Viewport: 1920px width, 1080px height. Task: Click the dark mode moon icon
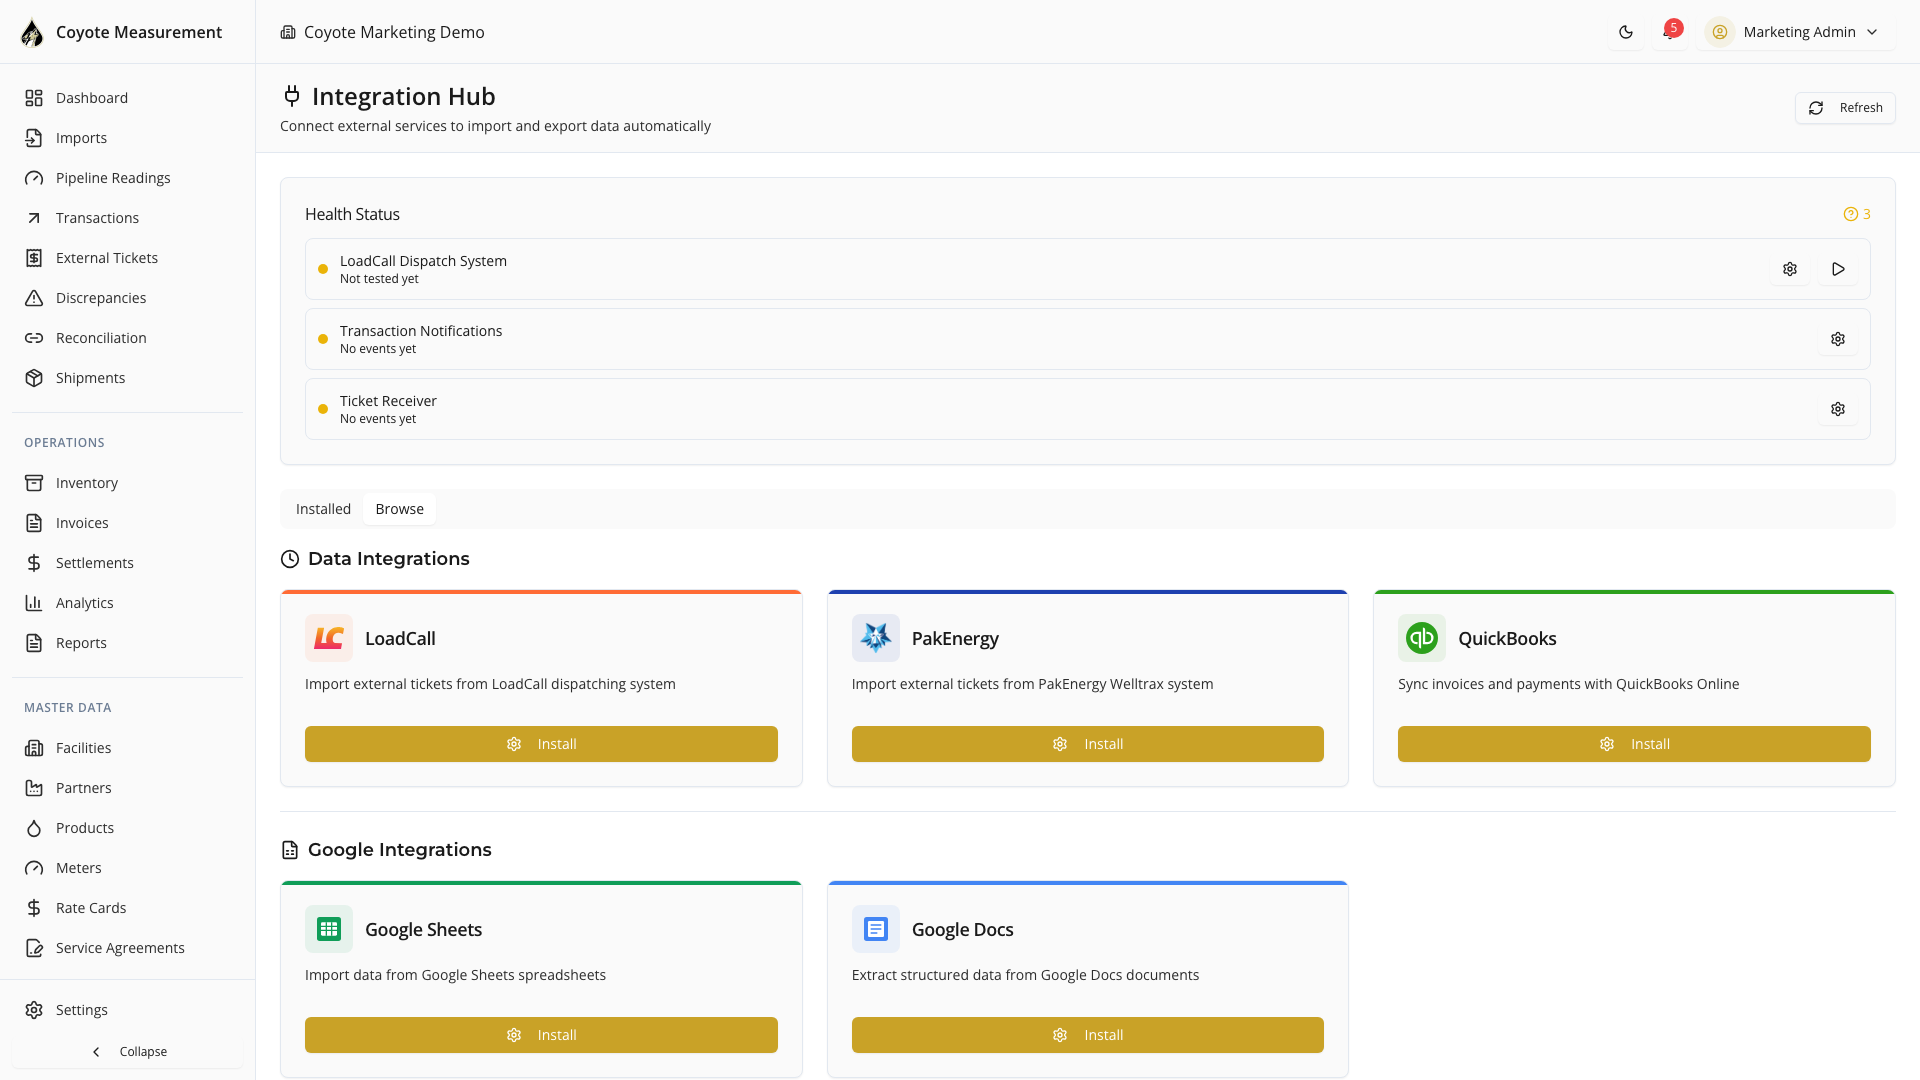tap(1626, 32)
